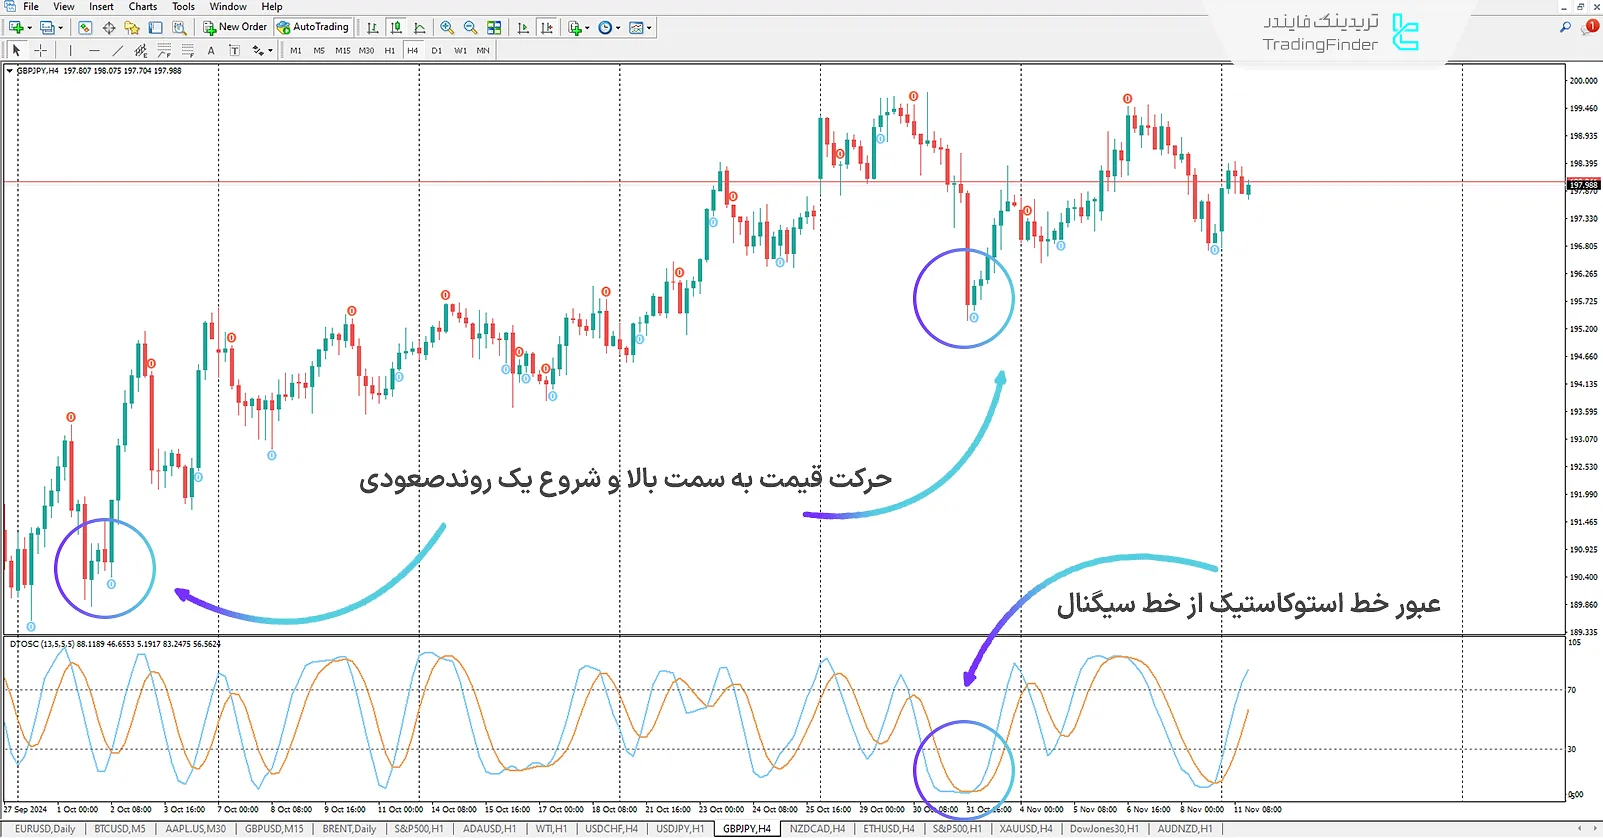Image resolution: width=1603 pixels, height=838 pixels.
Task: Select the Equidistant Channel tool
Action: click(141, 50)
